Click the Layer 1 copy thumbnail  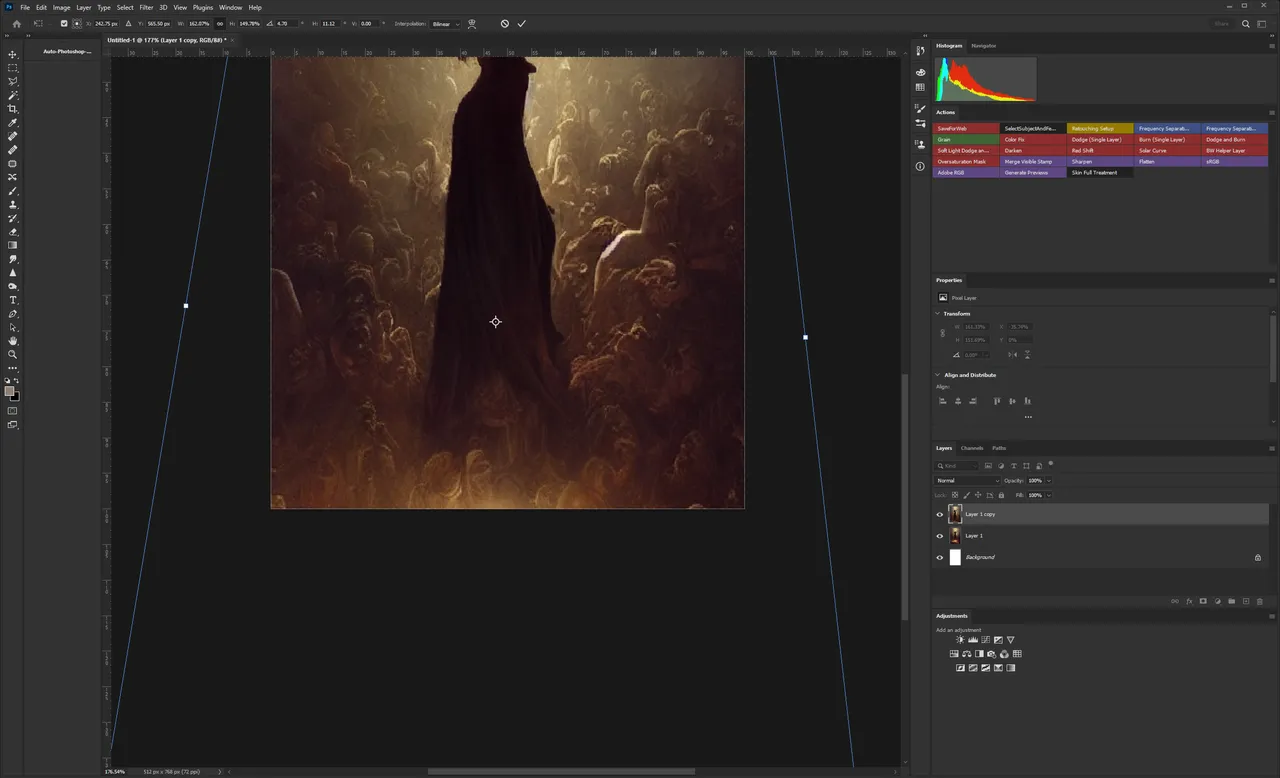pyautogui.click(x=955, y=514)
